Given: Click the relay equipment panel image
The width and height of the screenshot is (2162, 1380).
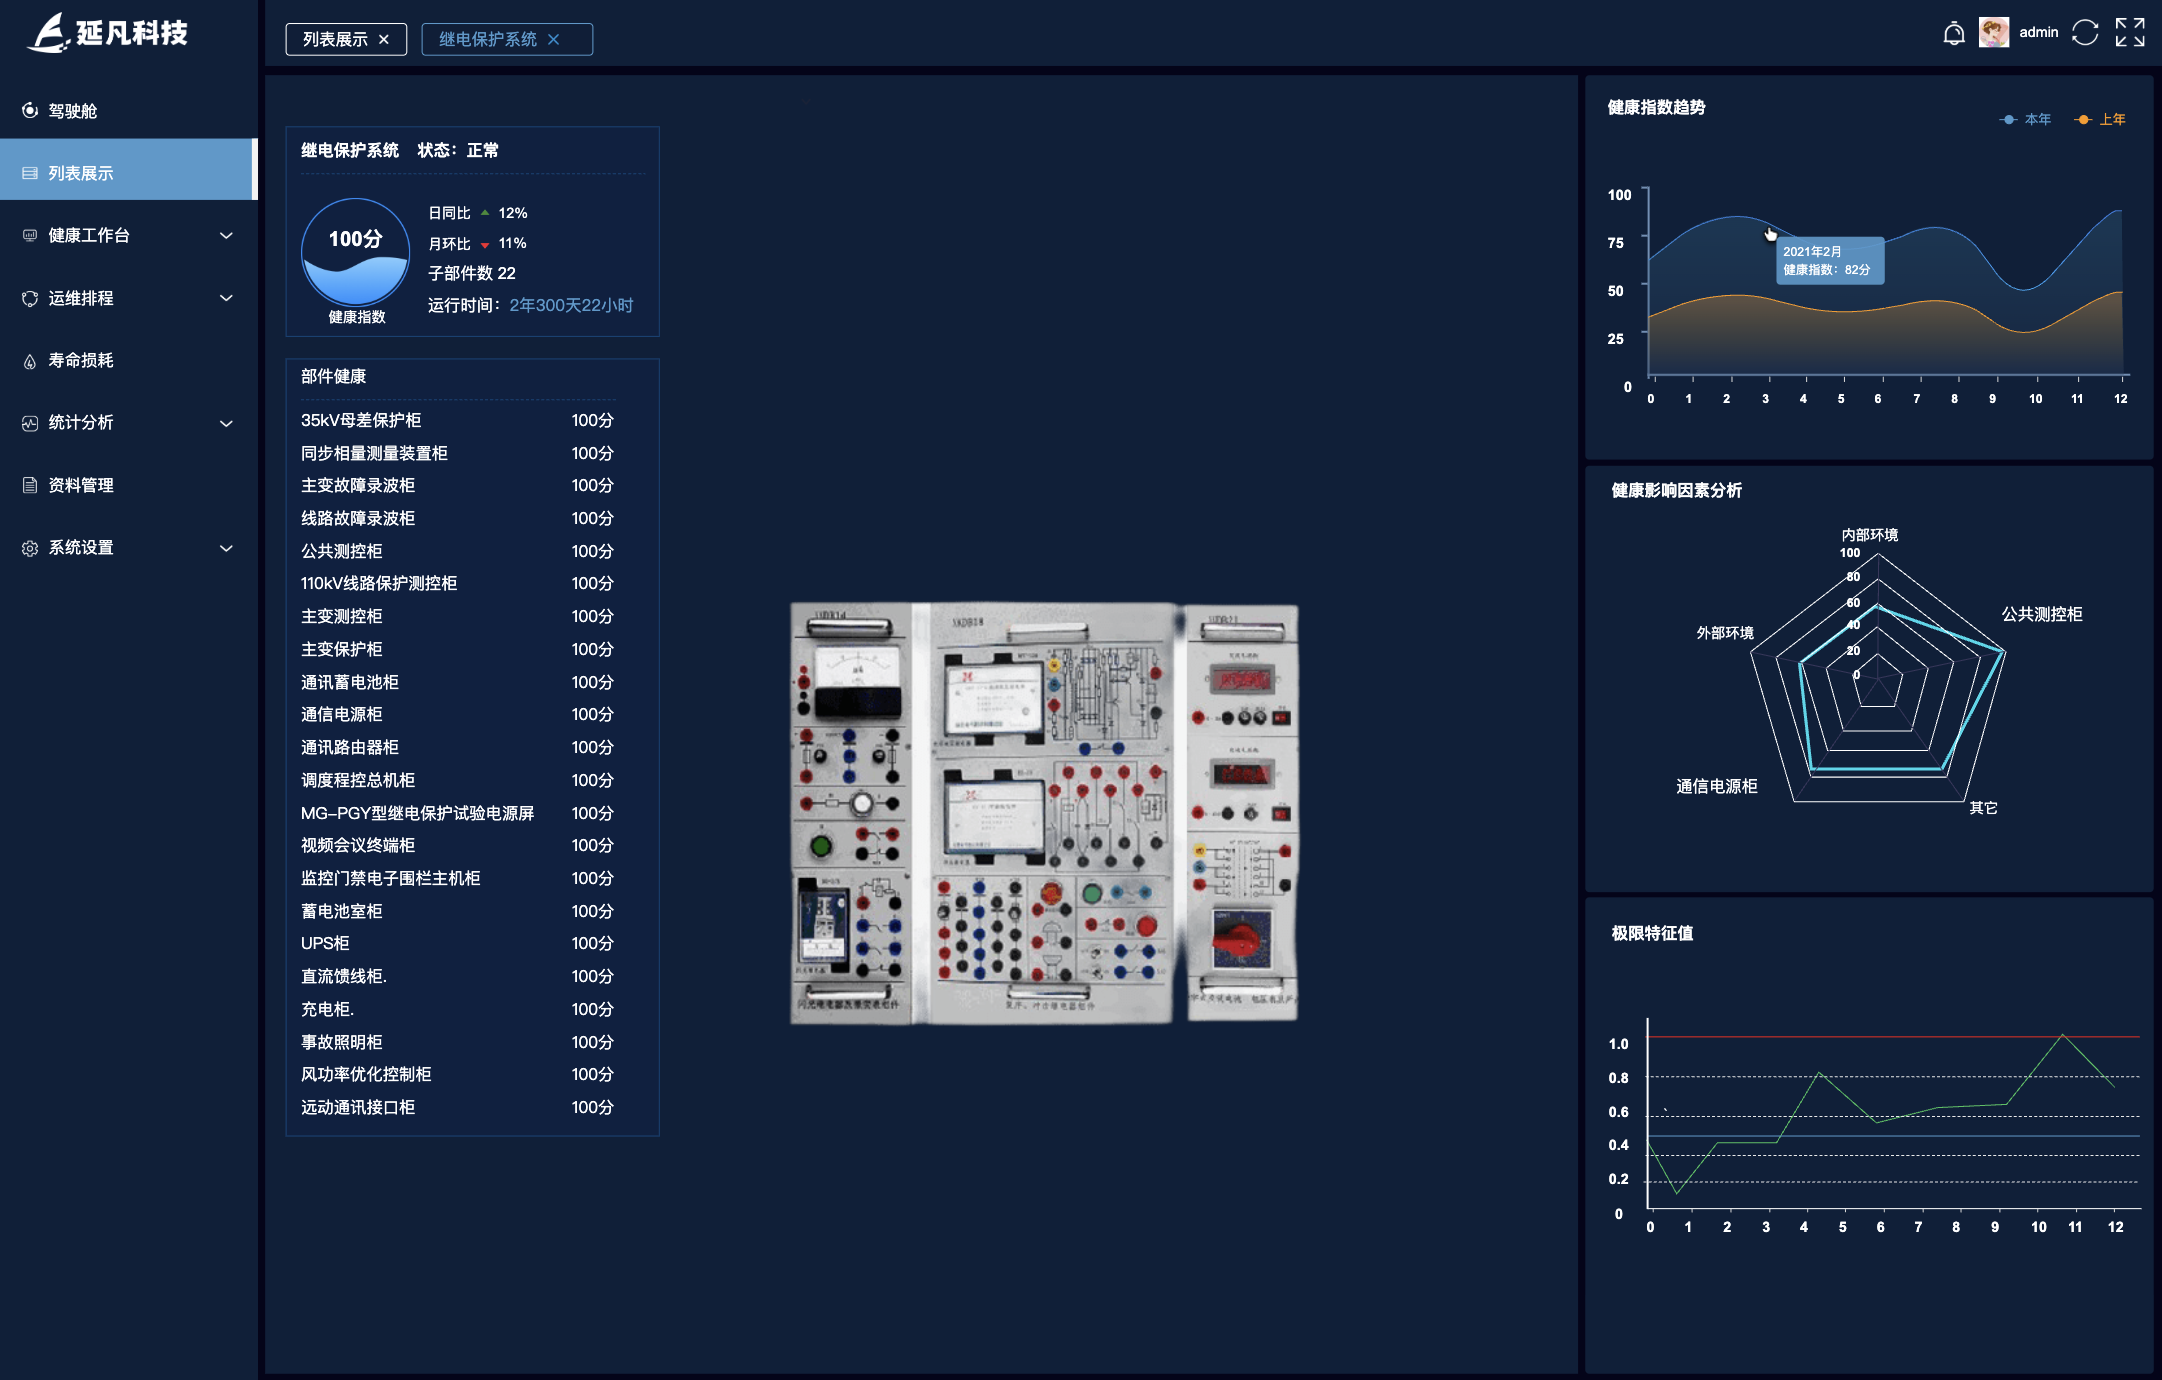Looking at the screenshot, I should click(1043, 813).
